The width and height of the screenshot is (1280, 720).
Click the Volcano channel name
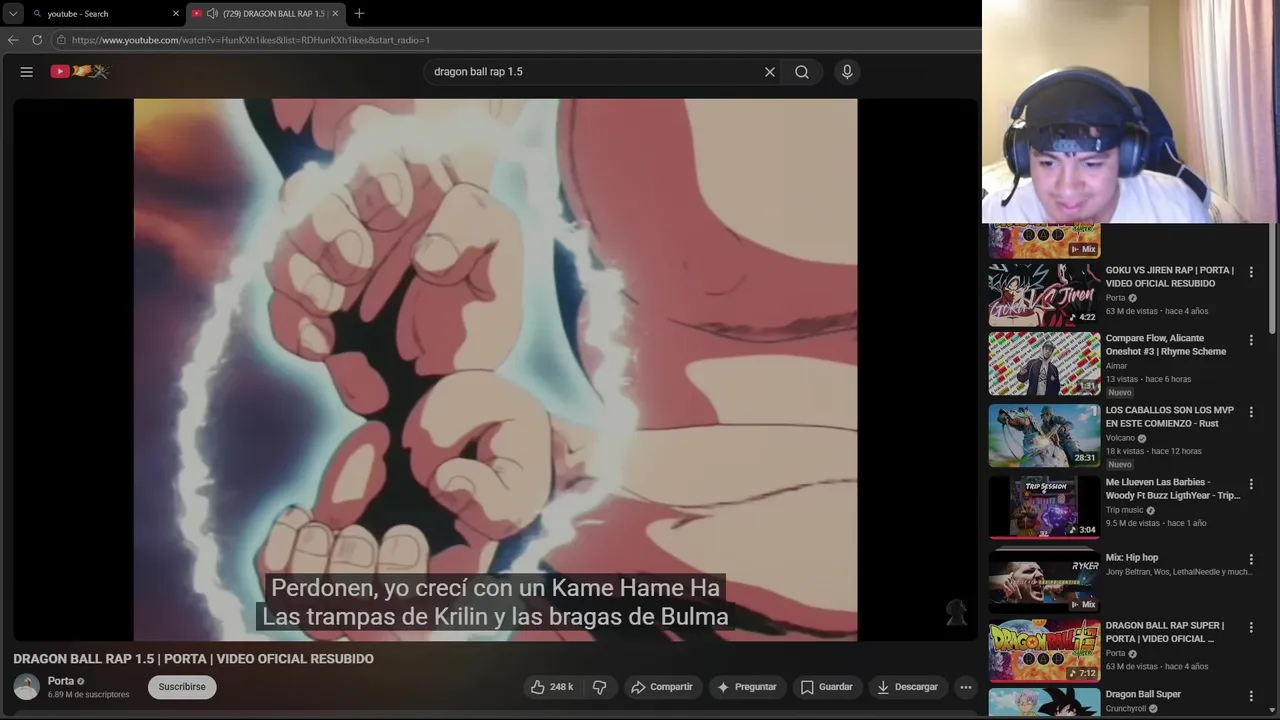pyautogui.click(x=1120, y=438)
